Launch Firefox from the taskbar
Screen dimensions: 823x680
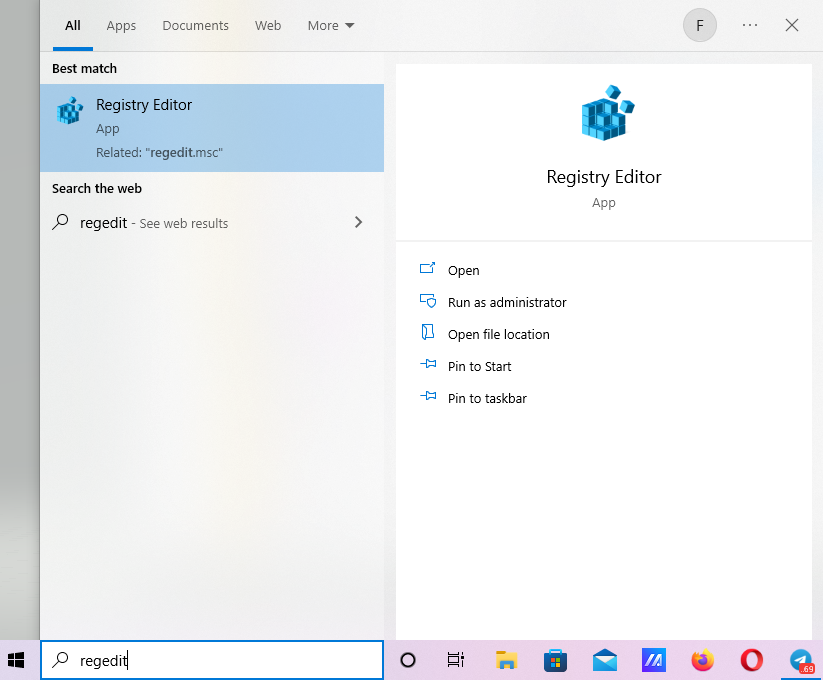tap(703, 660)
